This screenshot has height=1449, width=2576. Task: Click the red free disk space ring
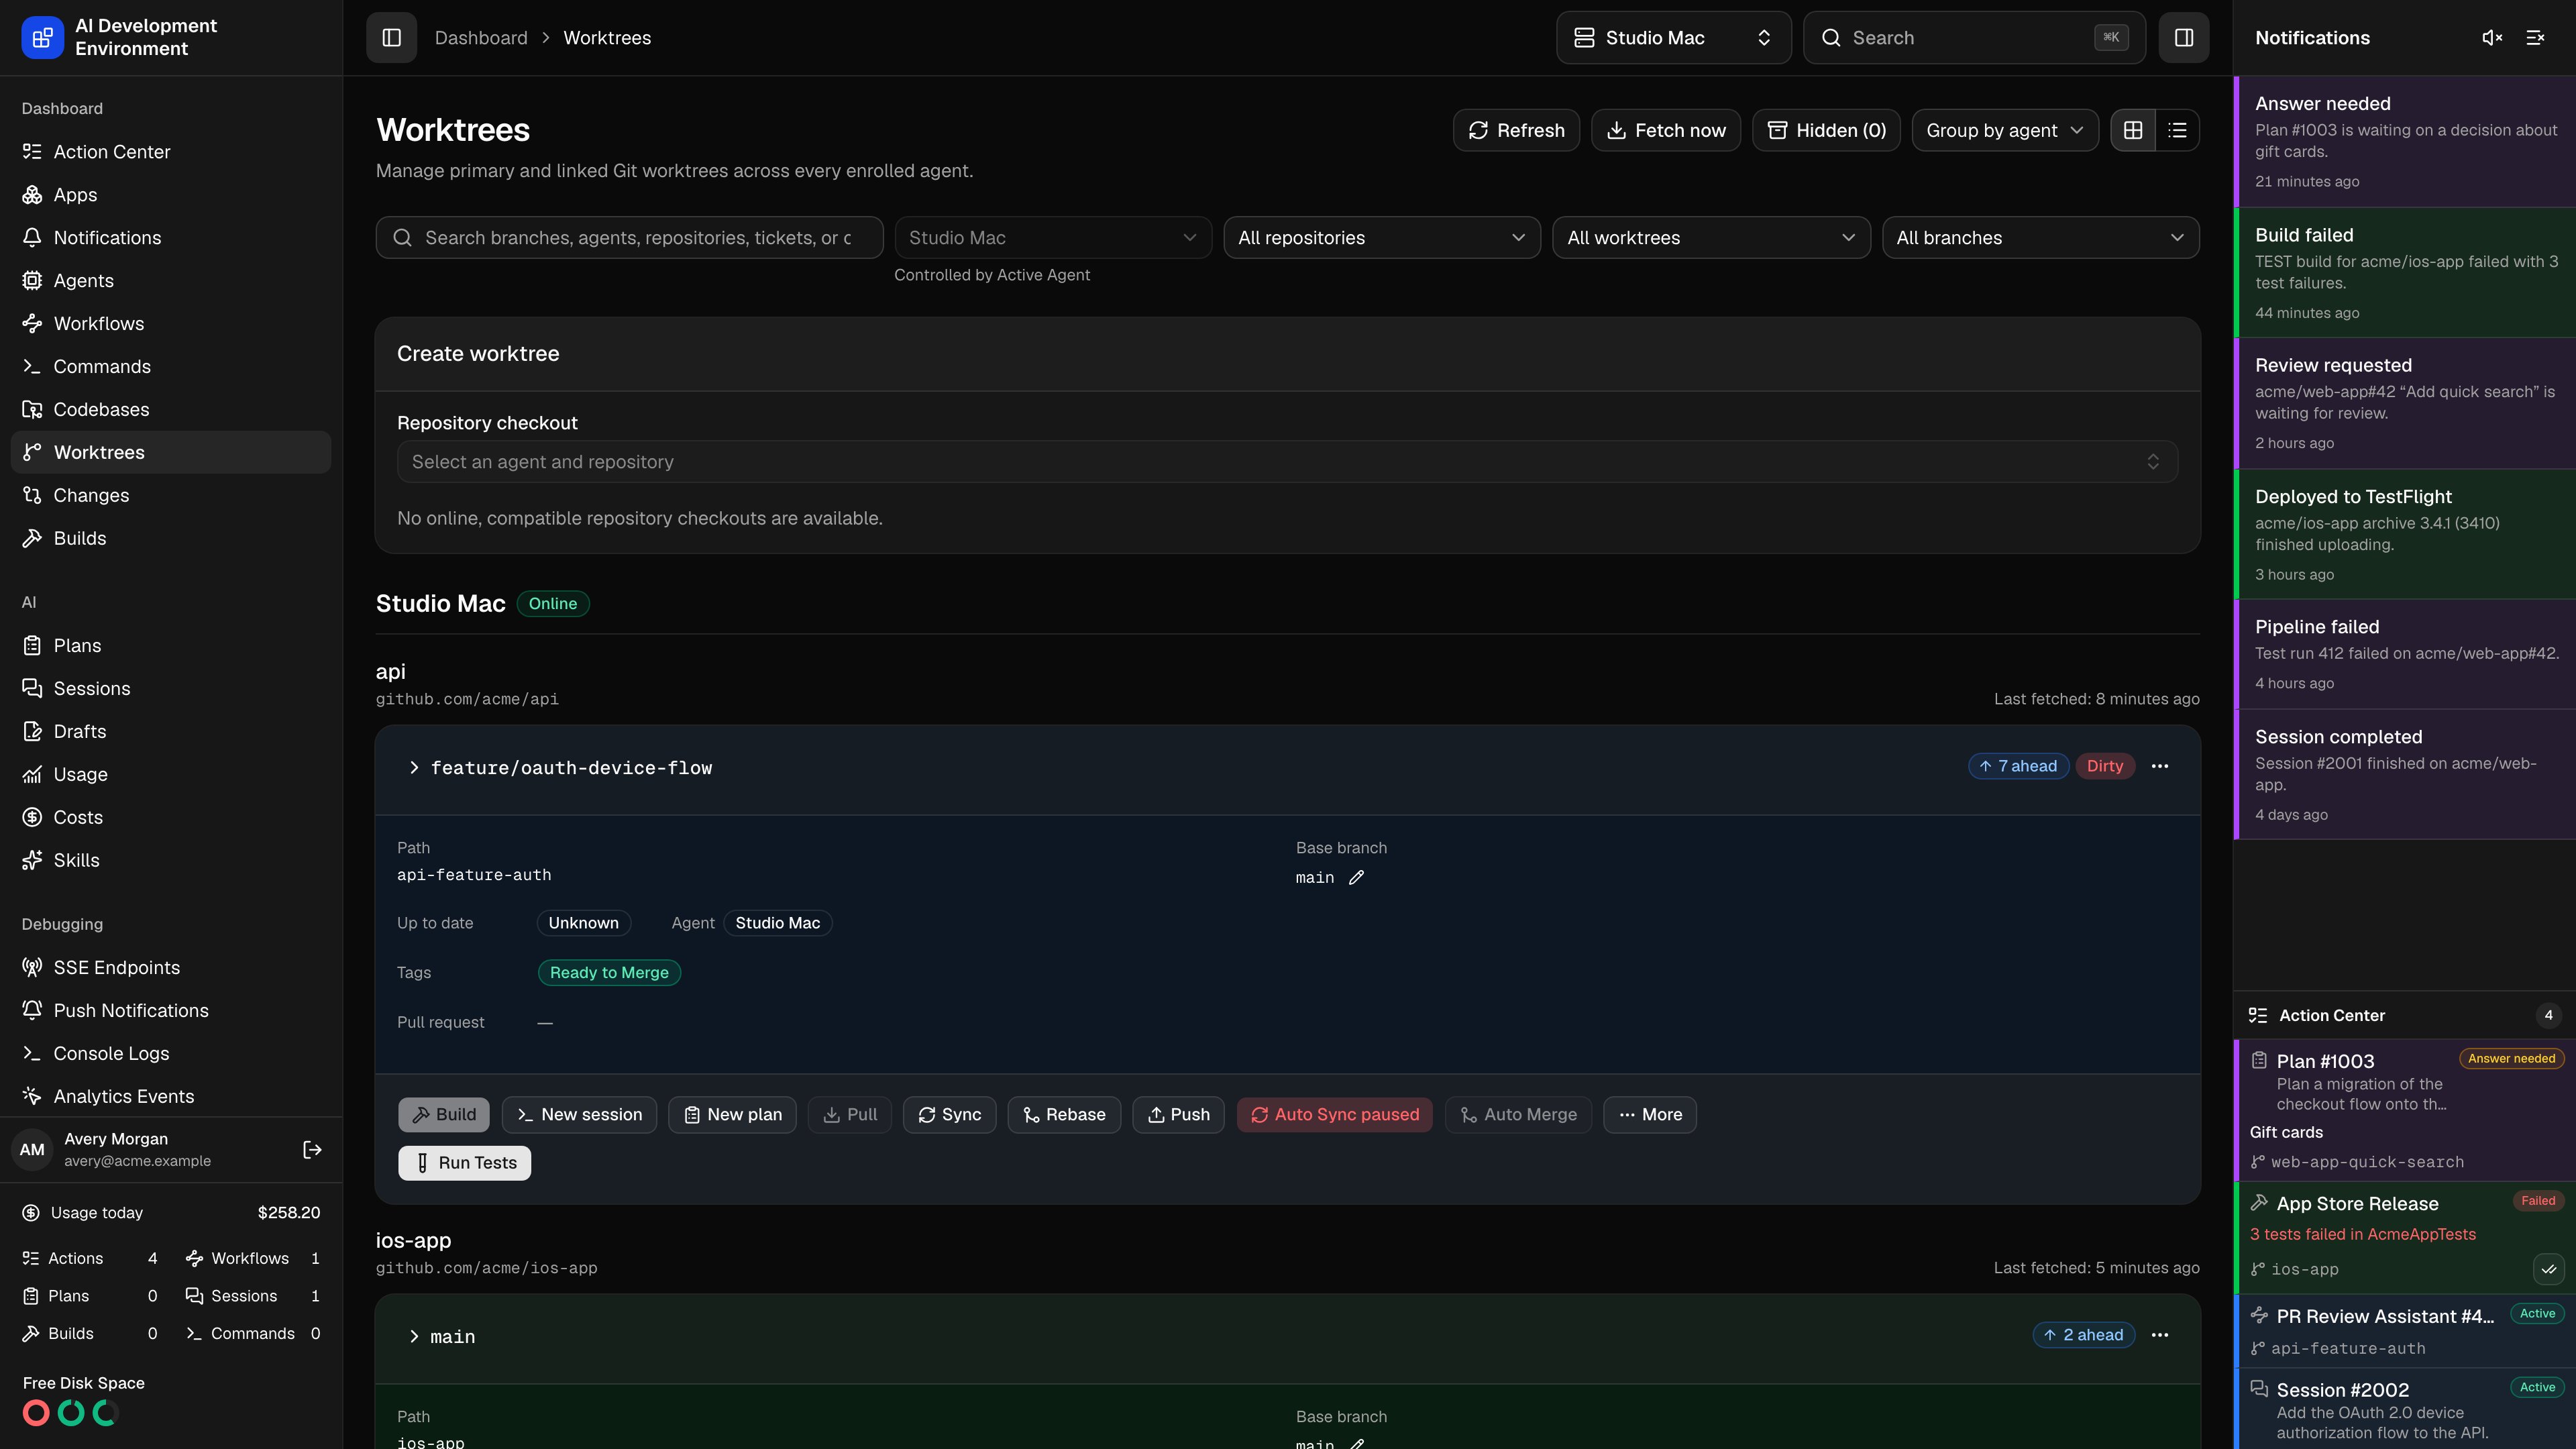[37, 1413]
